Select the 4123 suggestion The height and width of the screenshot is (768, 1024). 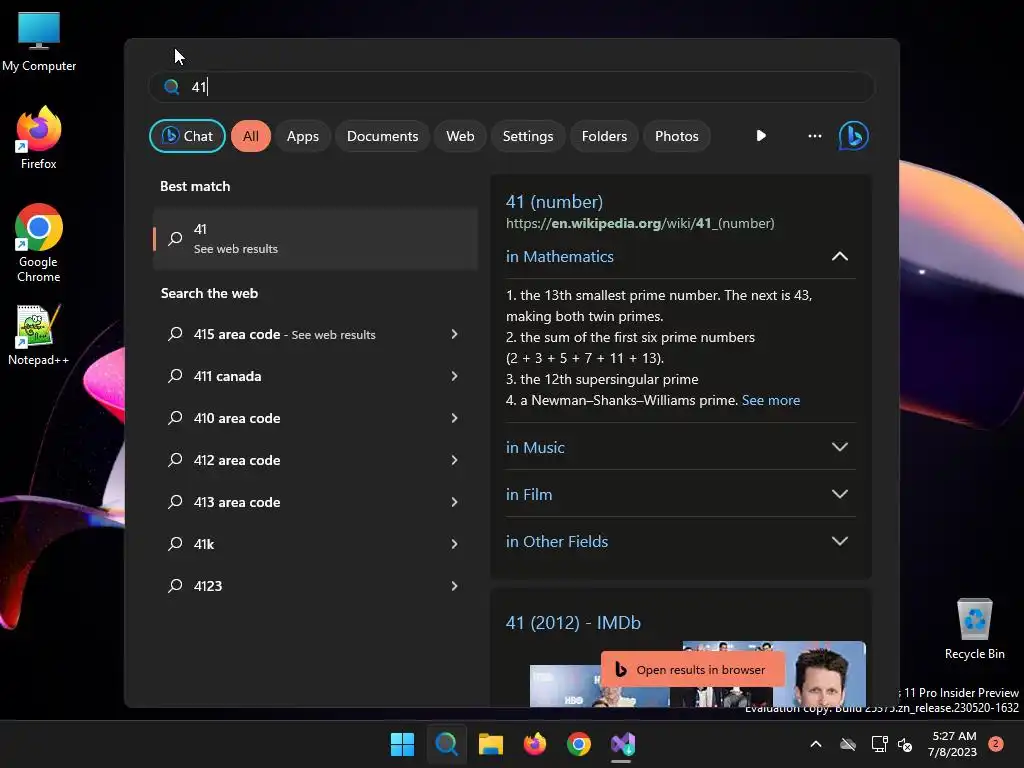tap(315, 586)
